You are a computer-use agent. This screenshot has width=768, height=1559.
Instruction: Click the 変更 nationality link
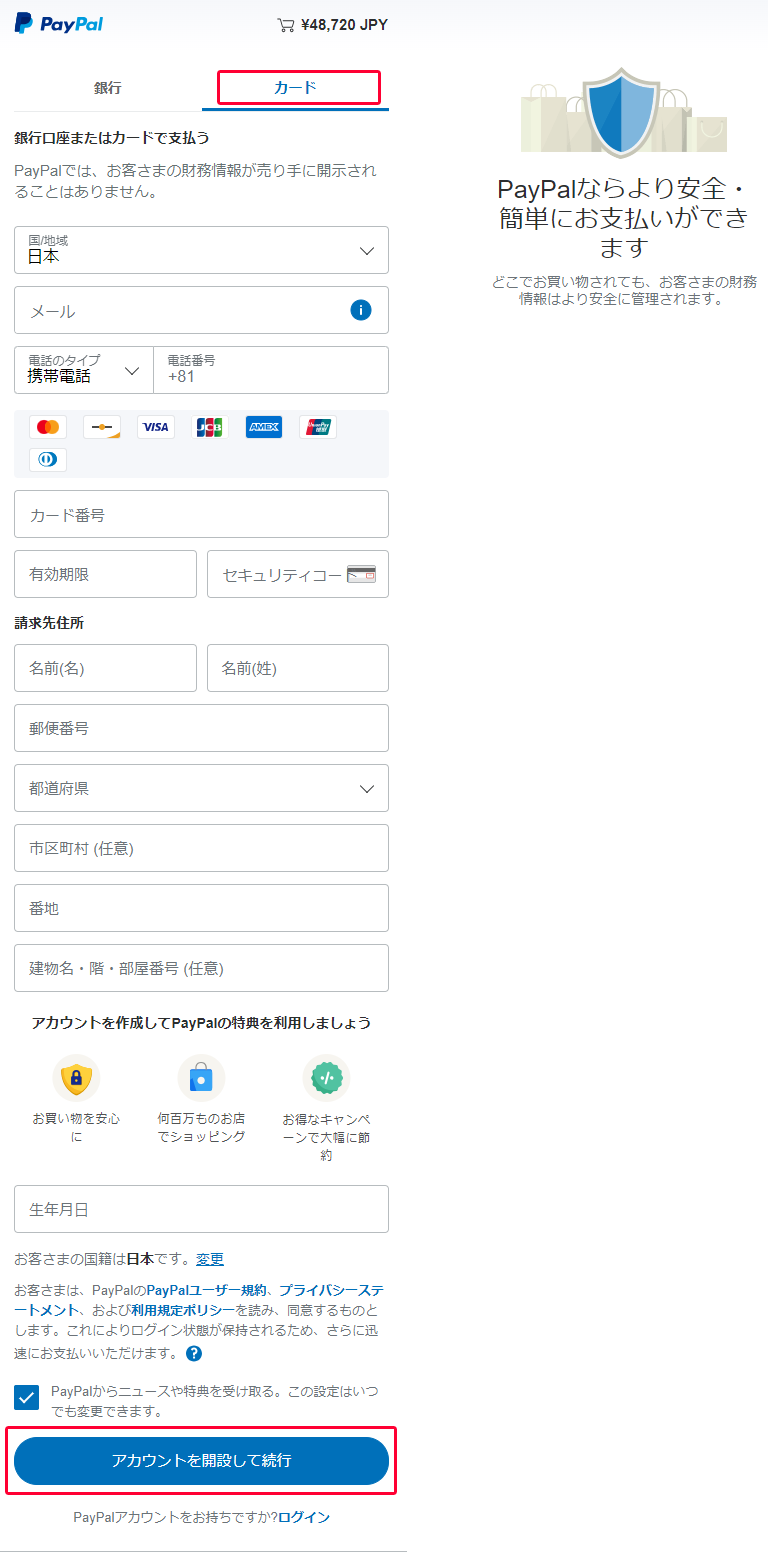click(x=210, y=1259)
